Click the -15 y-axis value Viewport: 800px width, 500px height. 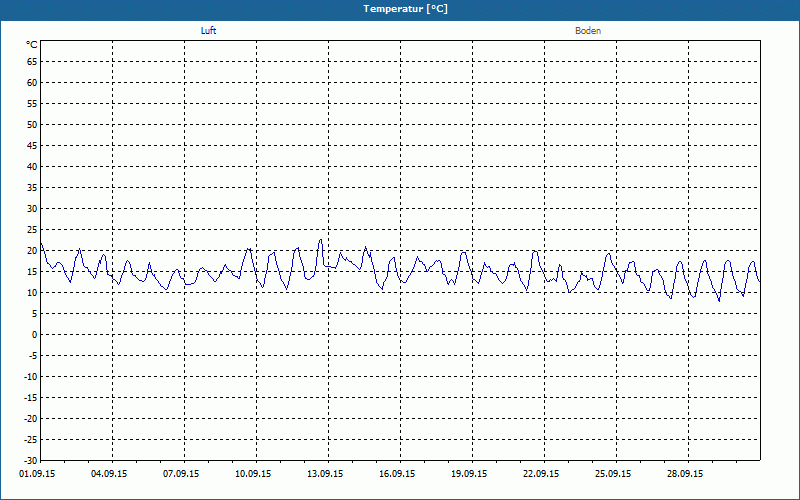31,397
